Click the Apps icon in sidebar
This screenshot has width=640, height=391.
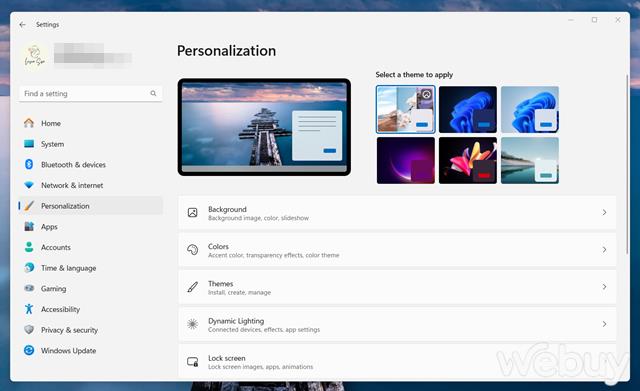(29, 226)
